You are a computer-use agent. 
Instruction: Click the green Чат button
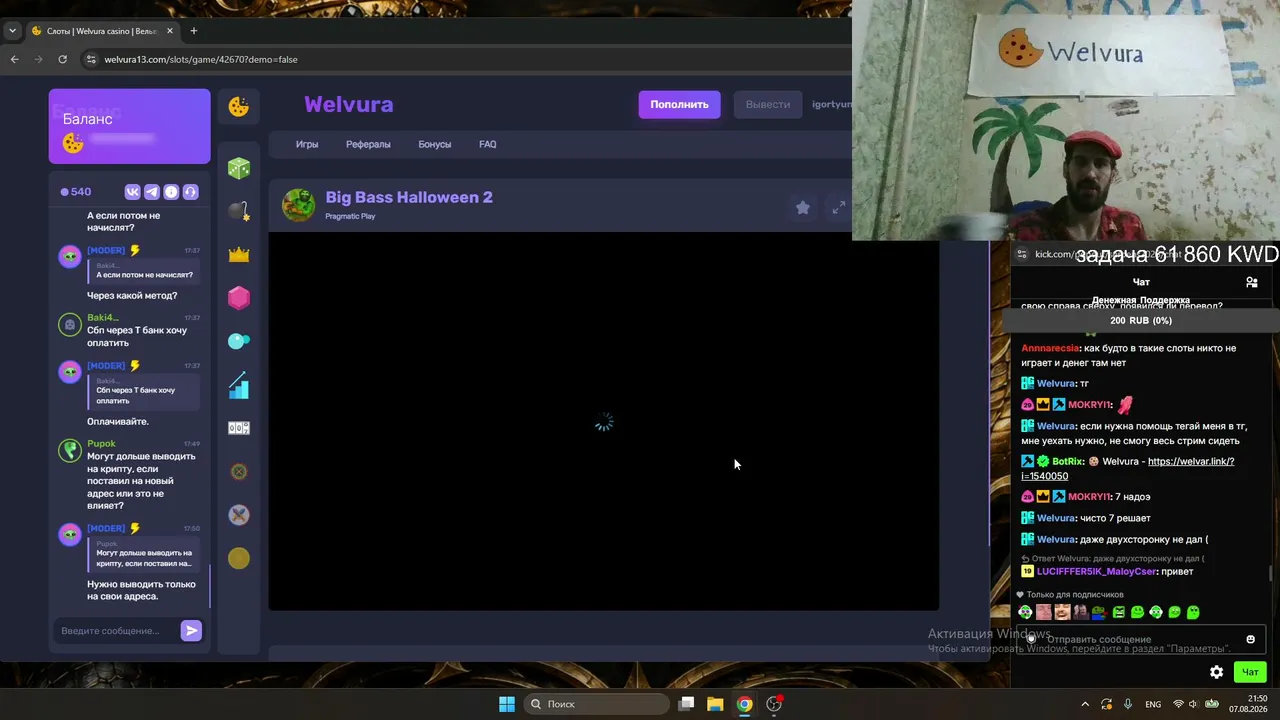click(x=1250, y=672)
